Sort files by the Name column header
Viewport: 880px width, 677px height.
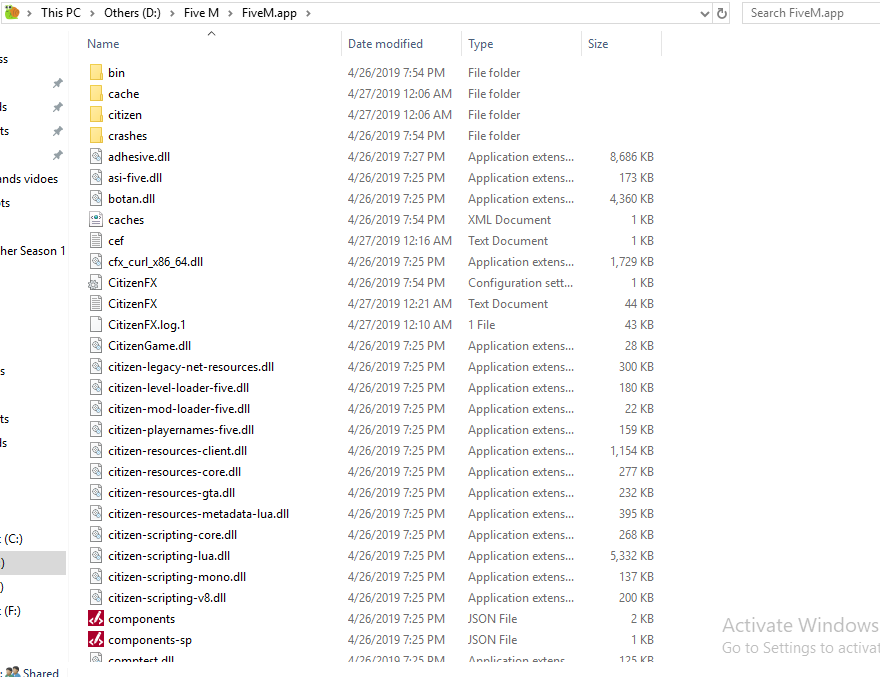coord(103,44)
